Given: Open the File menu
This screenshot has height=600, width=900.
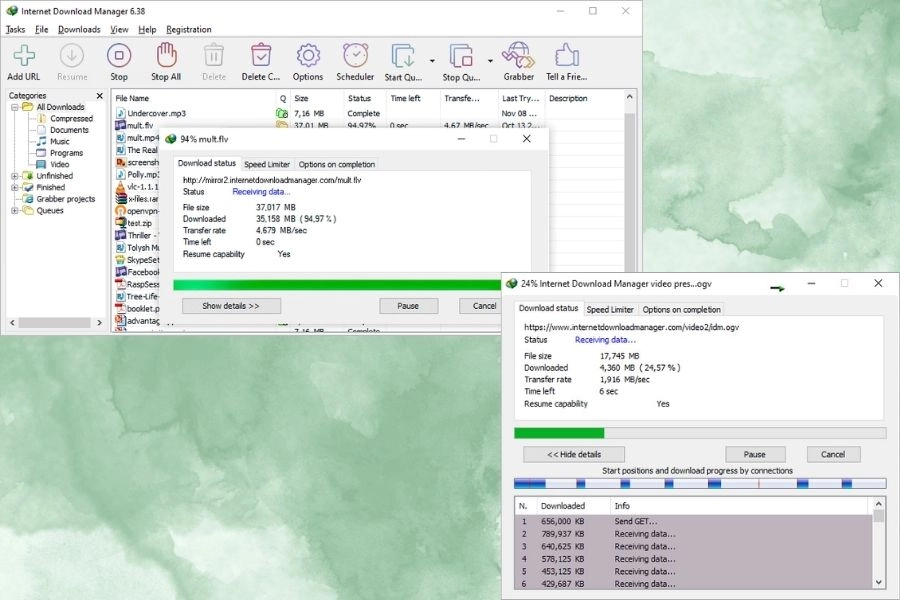Looking at the screenshot, I should [41, 29].
